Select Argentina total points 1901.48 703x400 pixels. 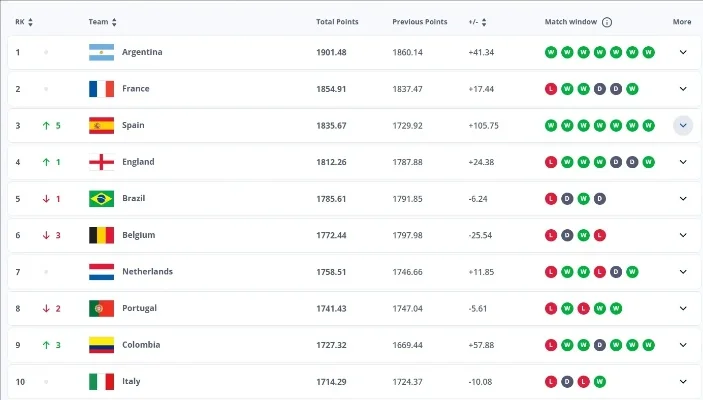pyautogui.click(x=331, y=52)
